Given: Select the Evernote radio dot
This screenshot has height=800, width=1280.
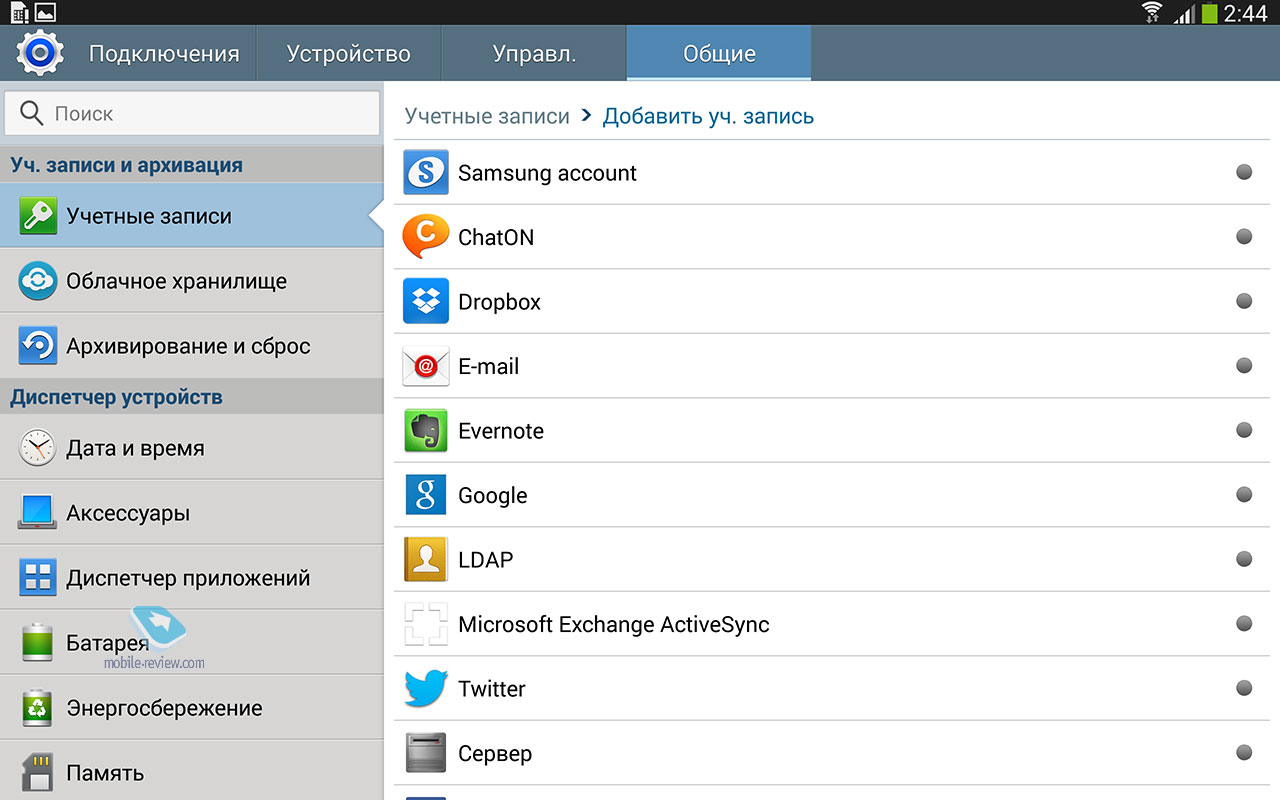Looking at the screenshot, I should coord(1244,430).
